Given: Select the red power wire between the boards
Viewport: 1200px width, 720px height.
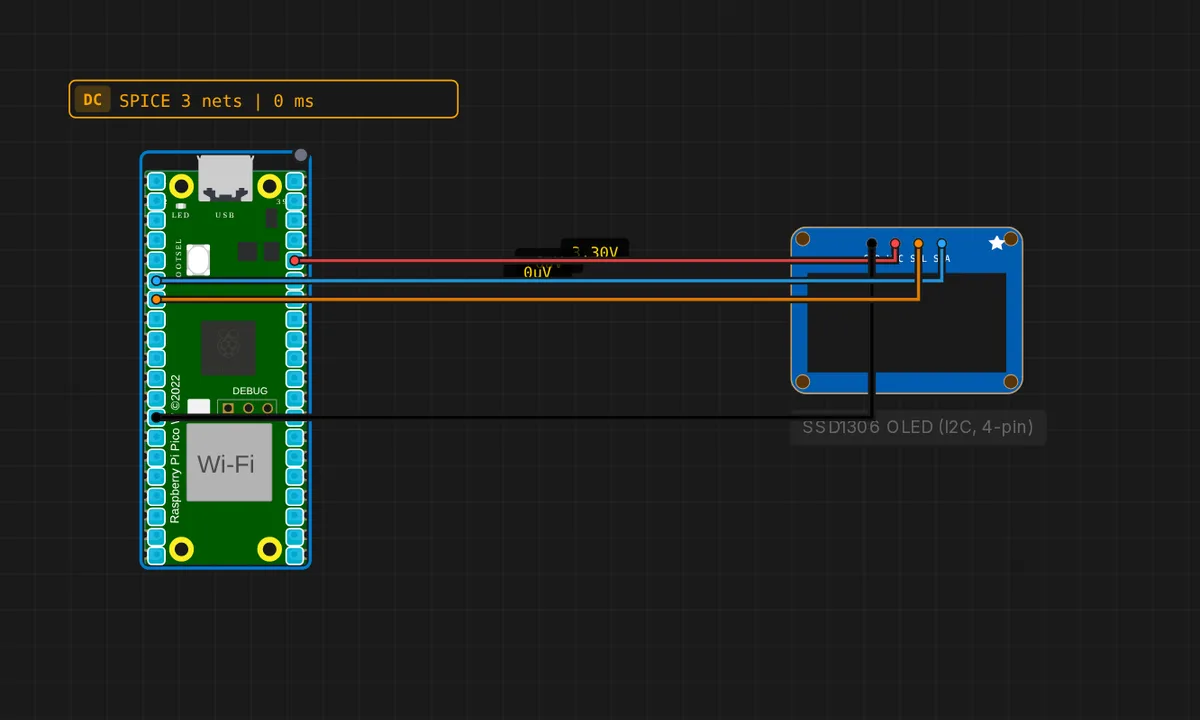Looking at the screenshot, I should (595, 261).
